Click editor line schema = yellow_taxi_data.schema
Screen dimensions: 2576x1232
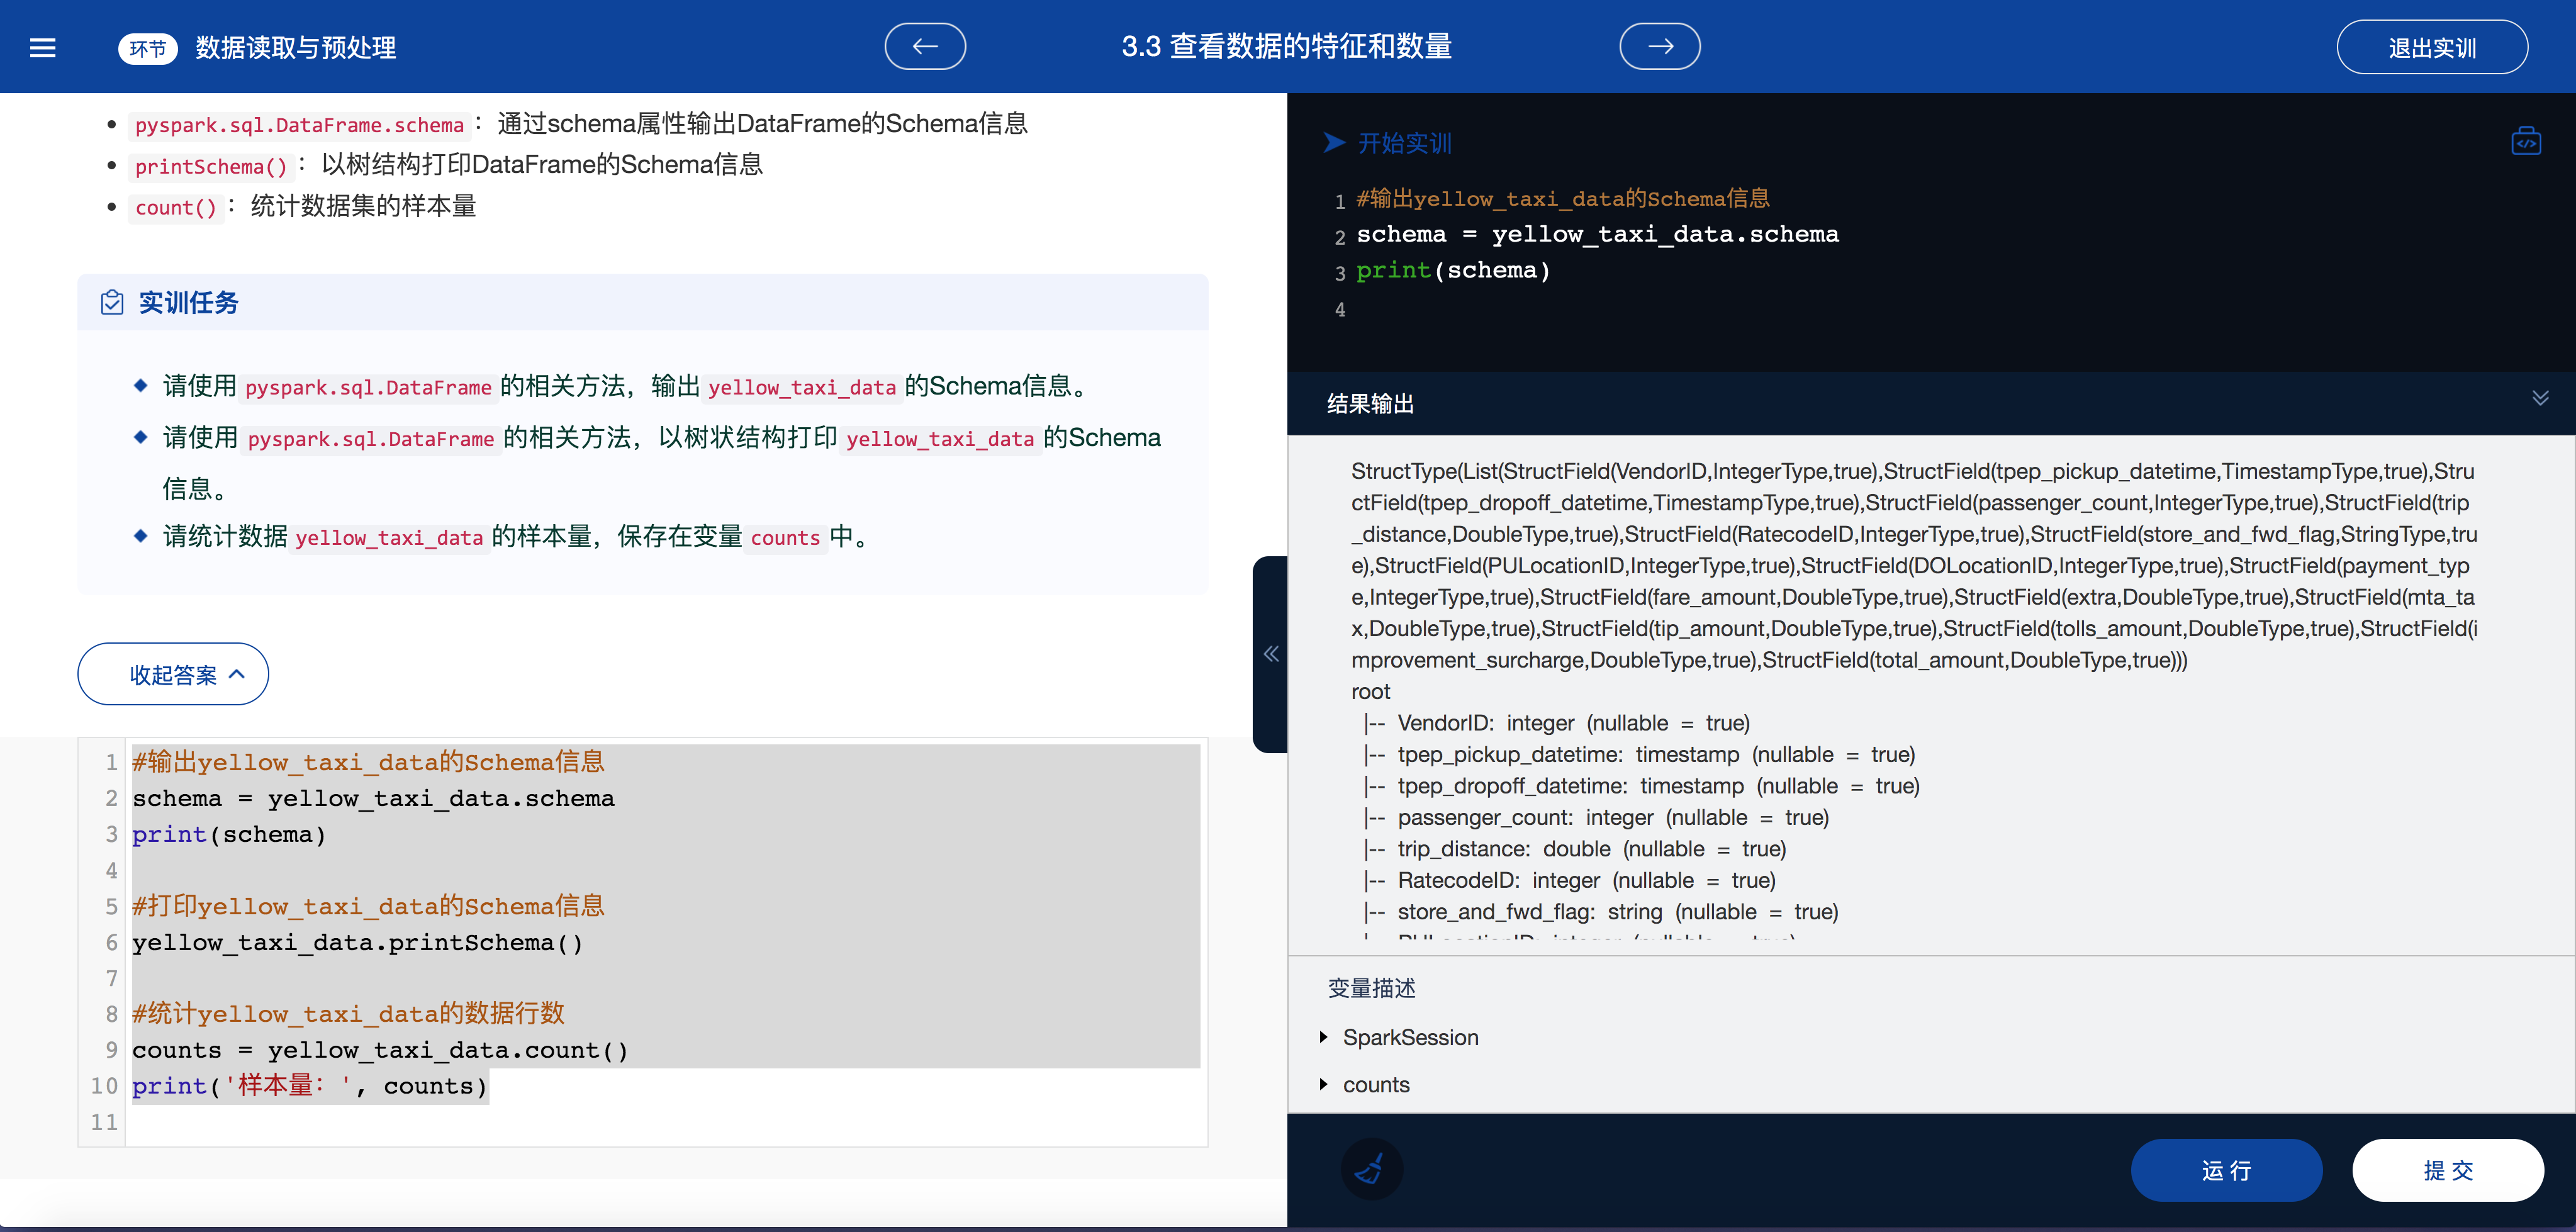(x=1597, y=234)
